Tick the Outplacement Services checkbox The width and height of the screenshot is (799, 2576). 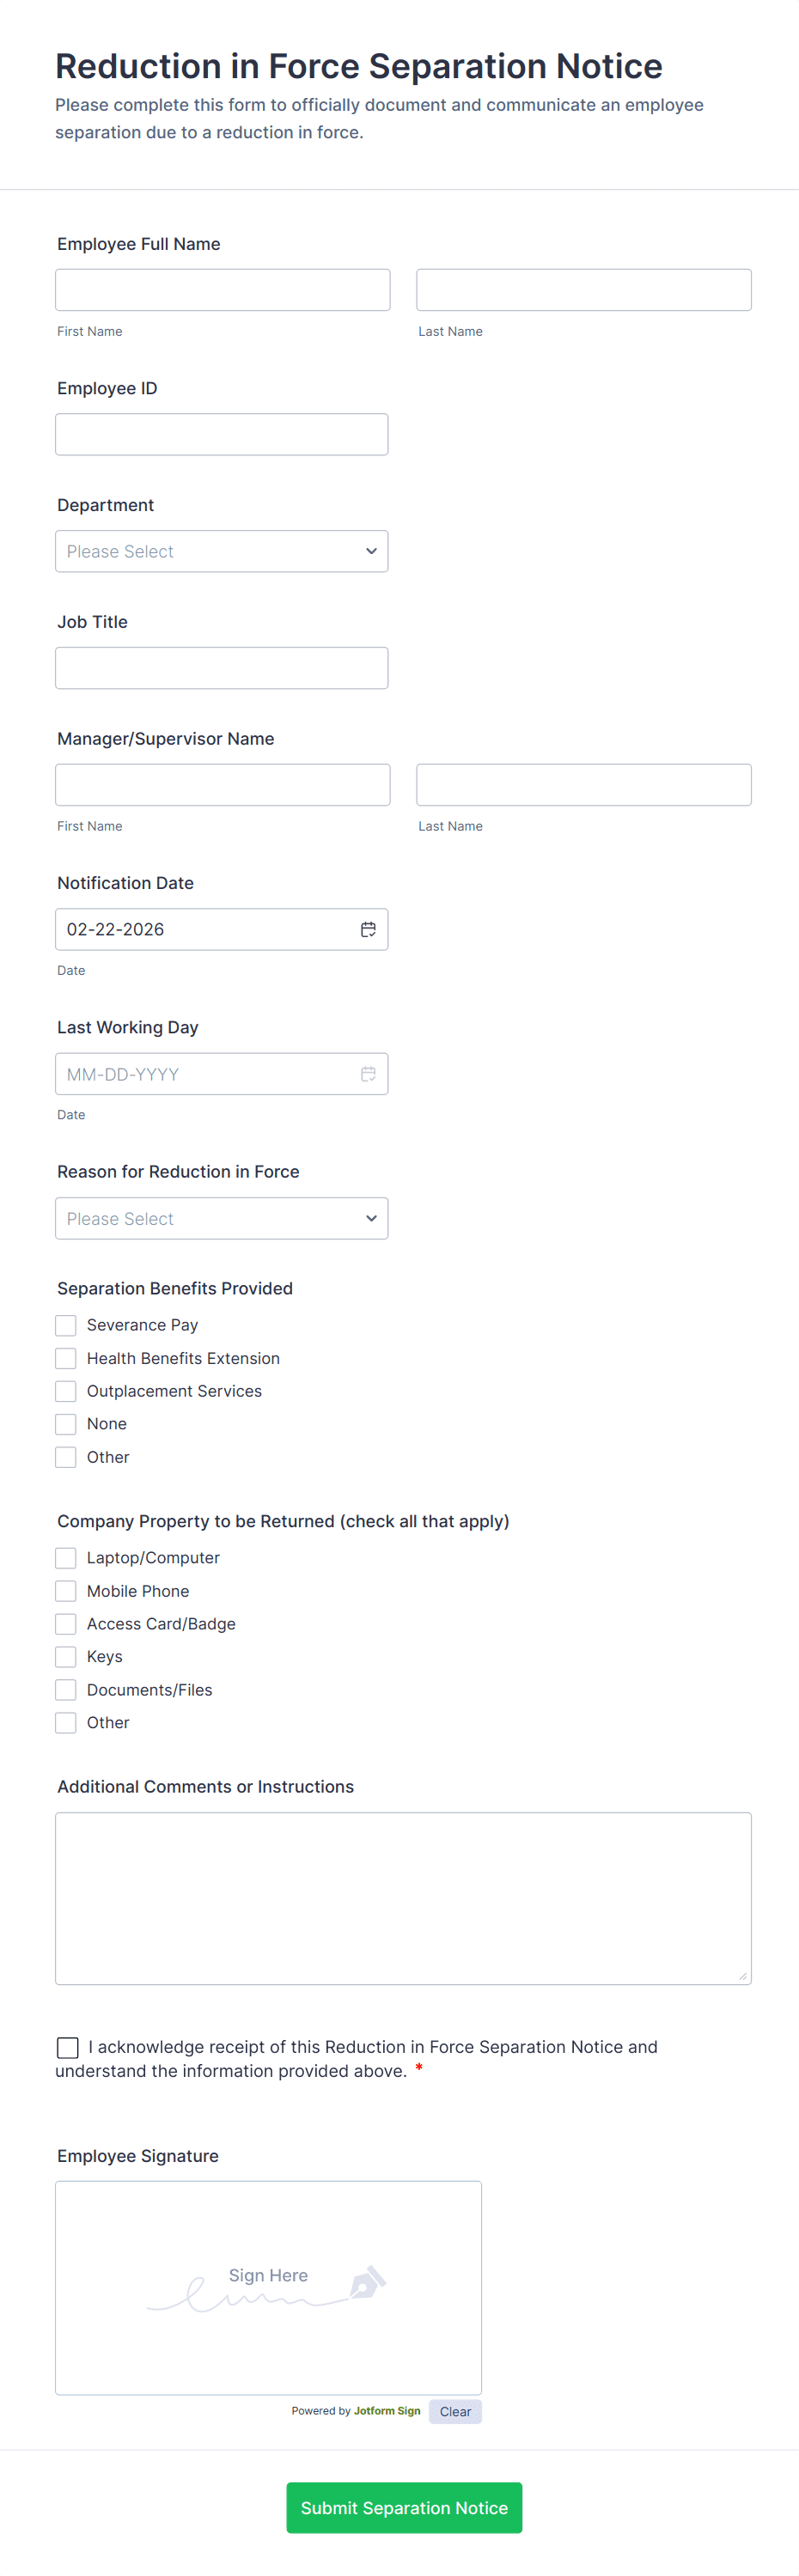tap(66, 1391)
